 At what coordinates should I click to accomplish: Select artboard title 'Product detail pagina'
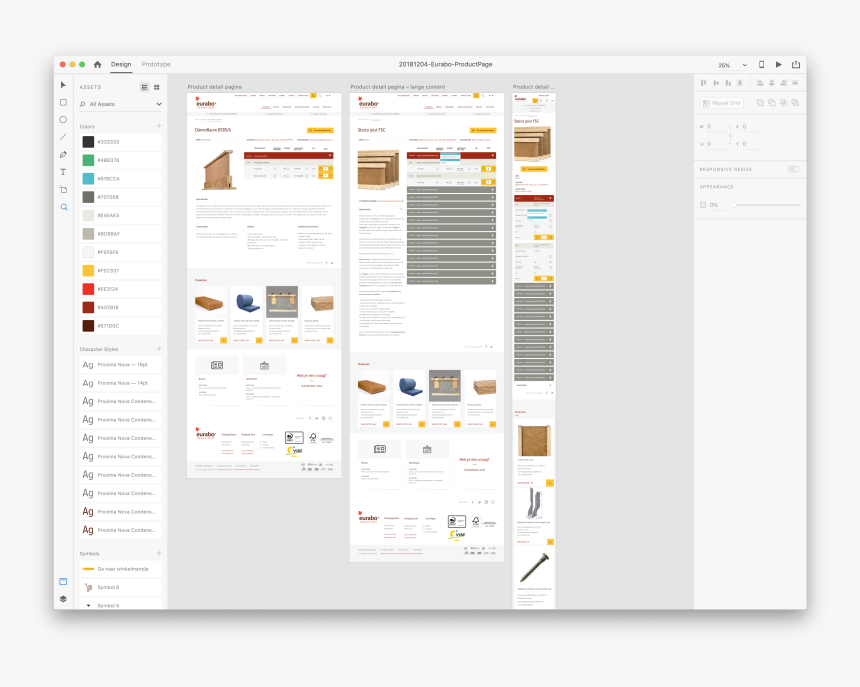coord(214,87)
